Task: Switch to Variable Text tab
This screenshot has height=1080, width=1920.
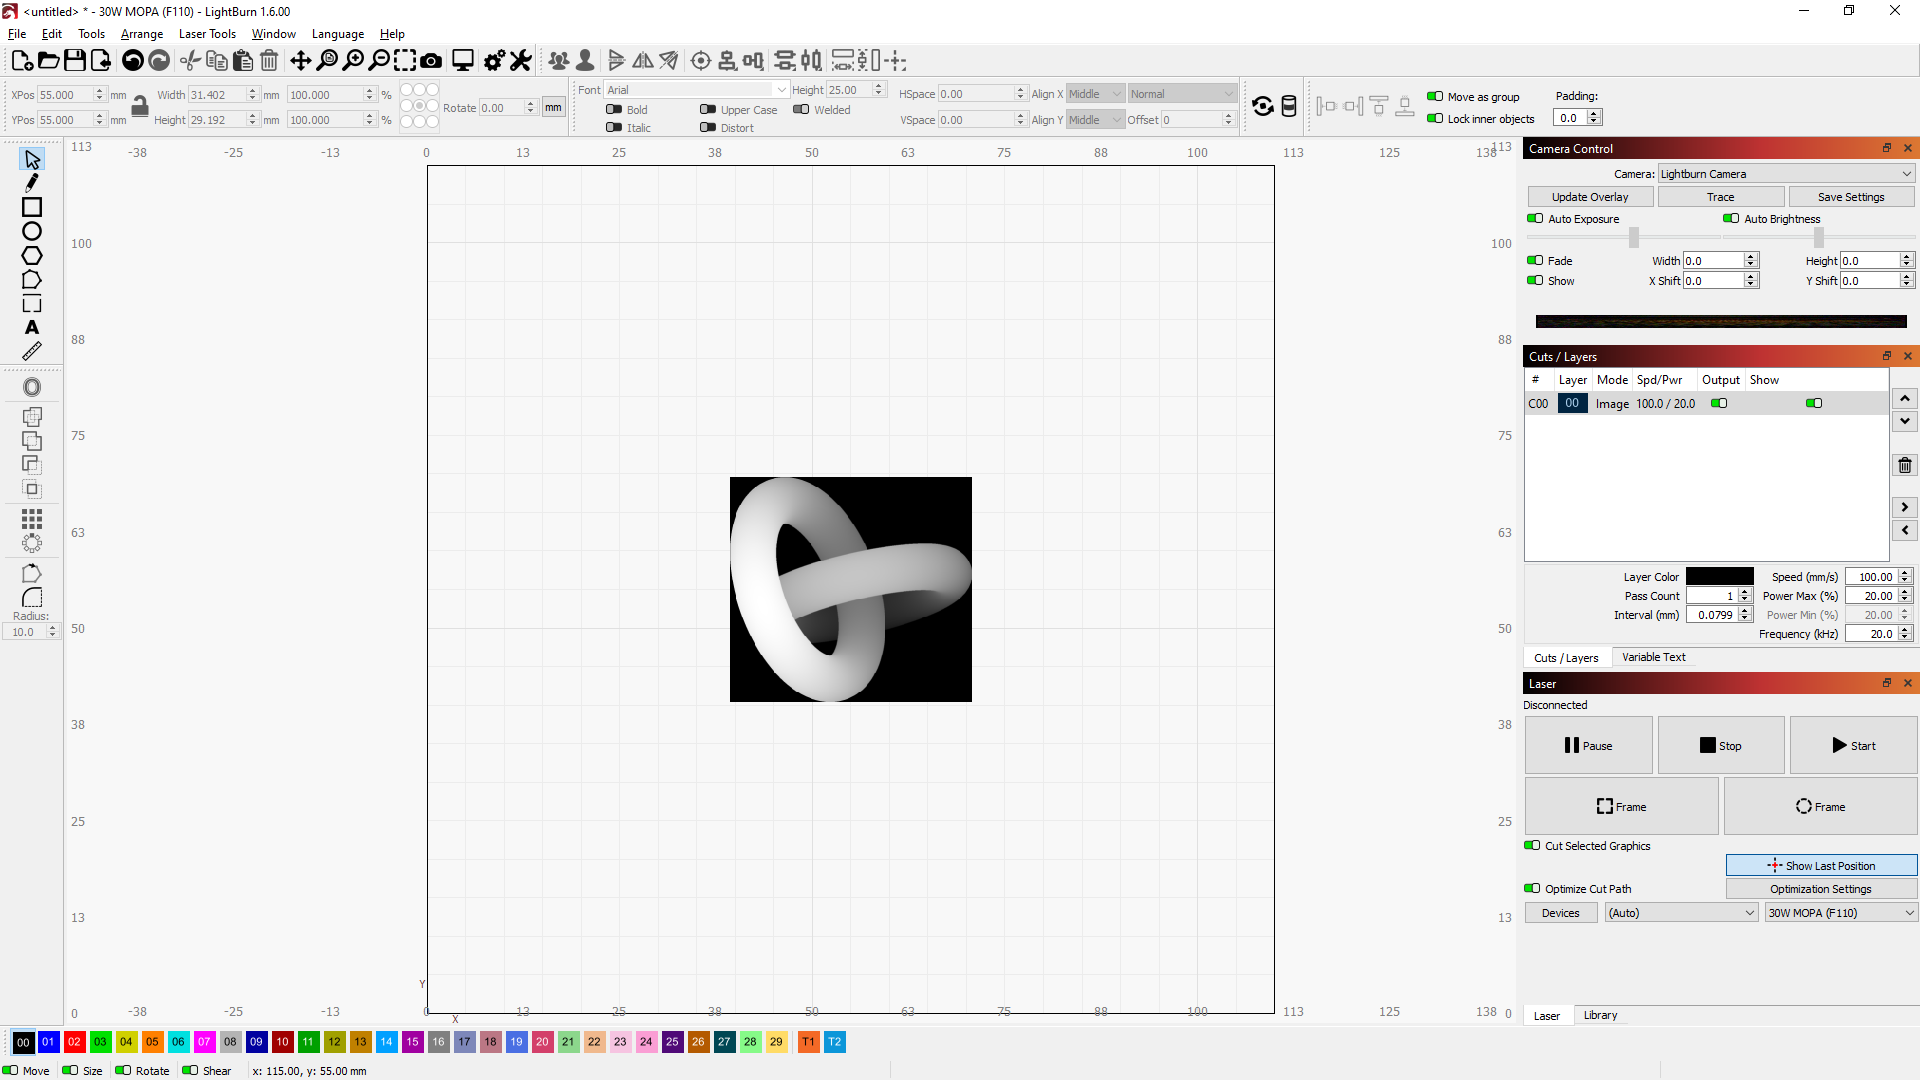Action: click(1654, 657)
